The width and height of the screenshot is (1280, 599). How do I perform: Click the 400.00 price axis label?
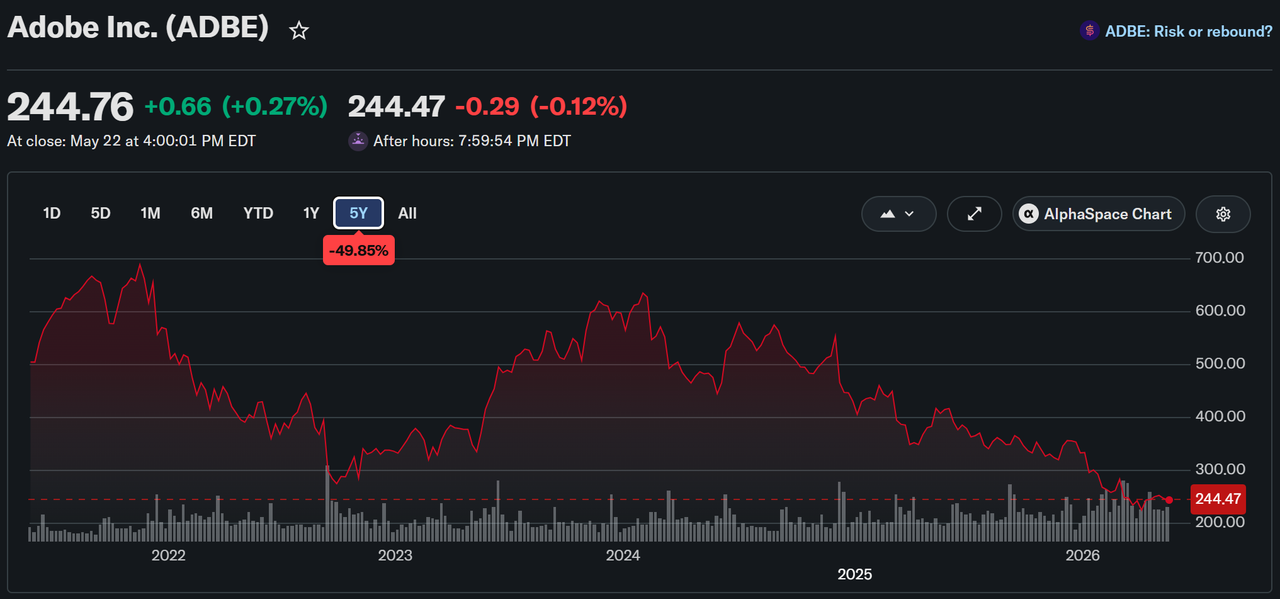1220,417
